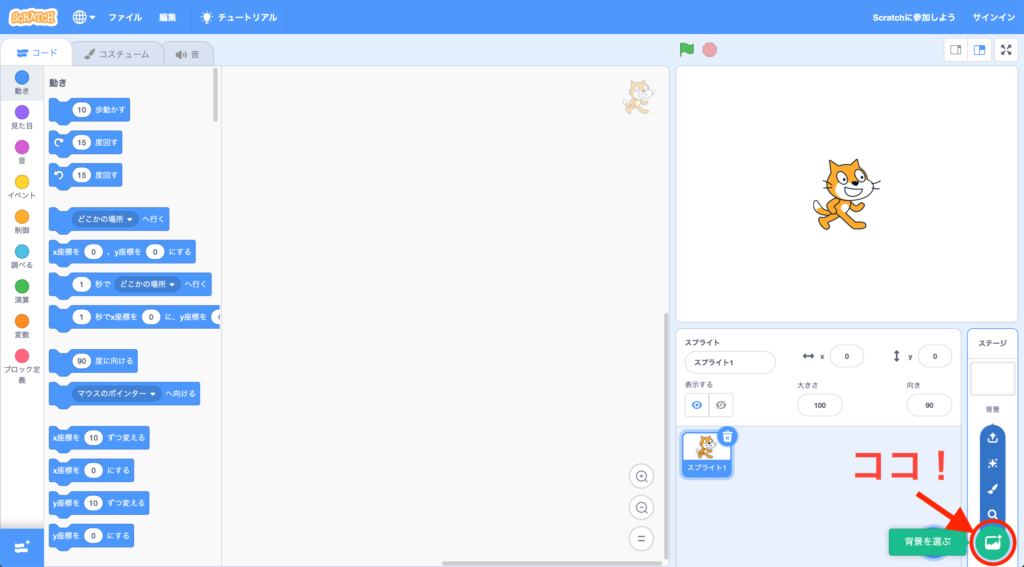This screenshot has width=1024, height=567.
Task: Hide the sprite with crossed-eye button
Action: click(x=721, y=405)
